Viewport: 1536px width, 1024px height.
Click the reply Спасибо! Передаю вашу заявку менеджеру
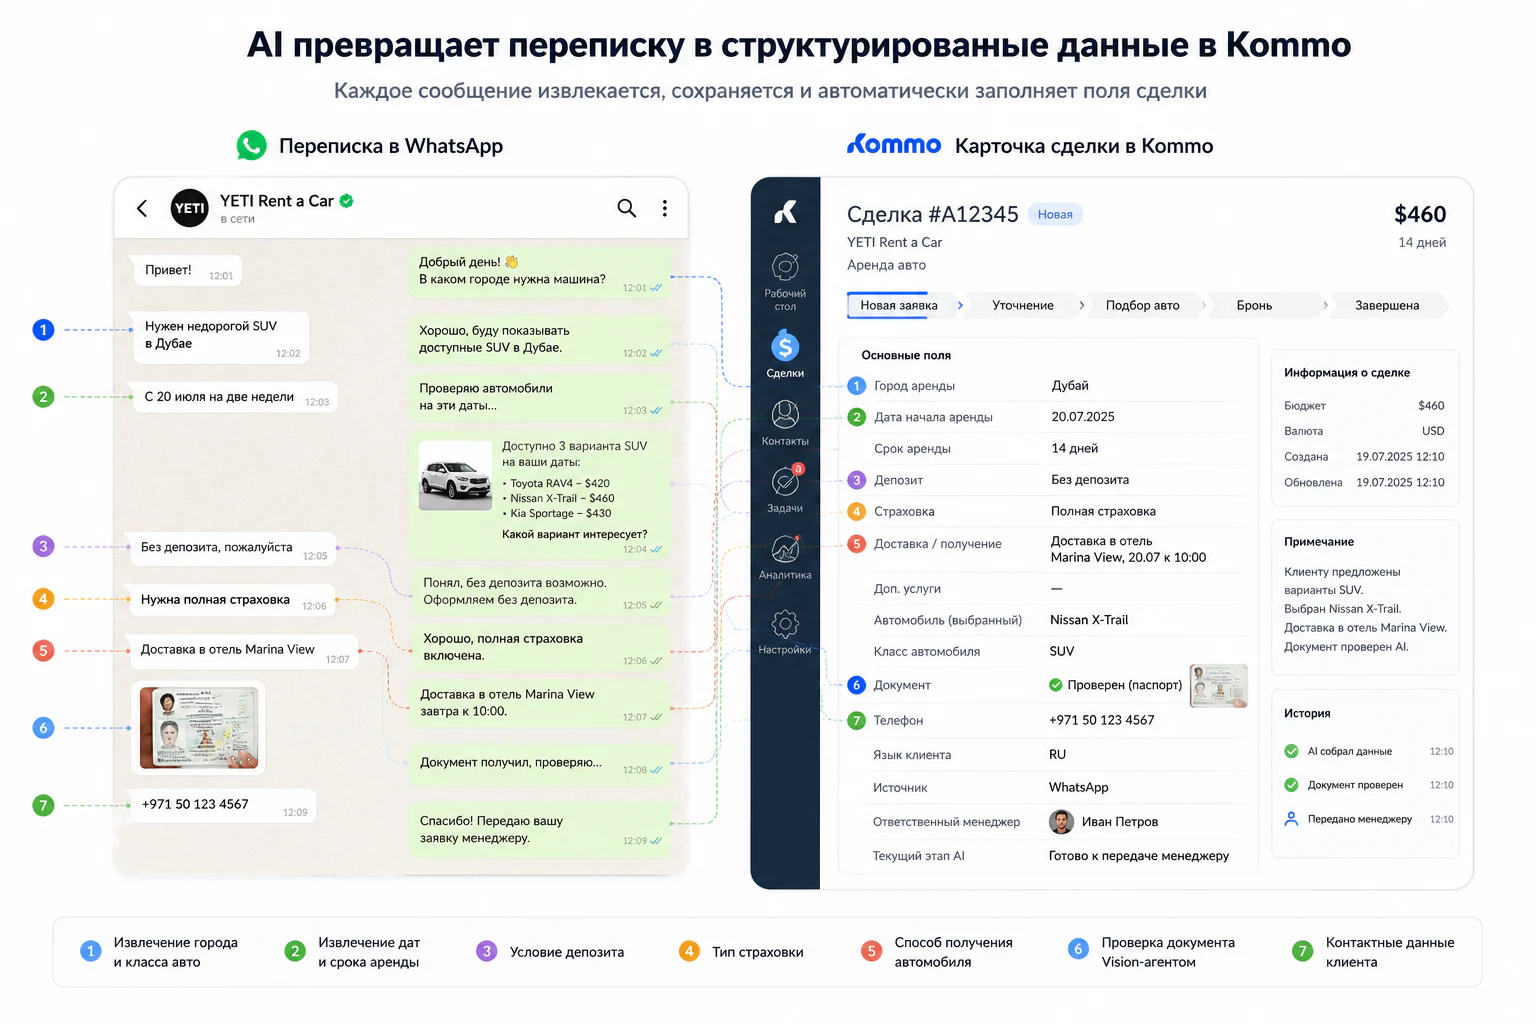(x=539, y=830)
